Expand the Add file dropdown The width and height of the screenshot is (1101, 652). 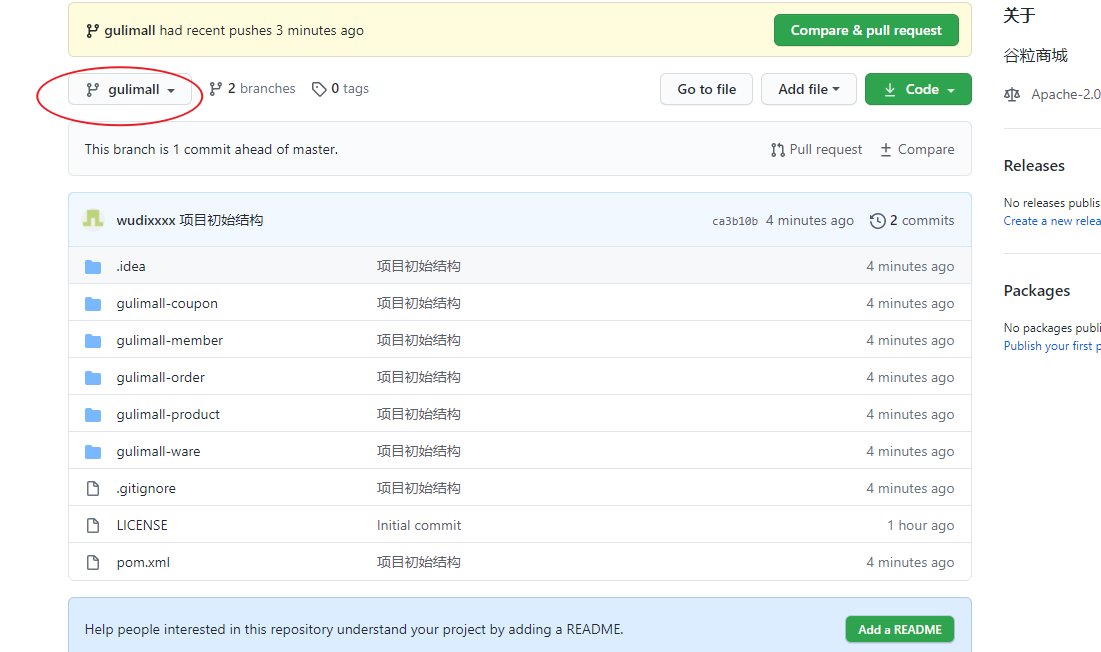pyautogui.click(x=808, y=89)
